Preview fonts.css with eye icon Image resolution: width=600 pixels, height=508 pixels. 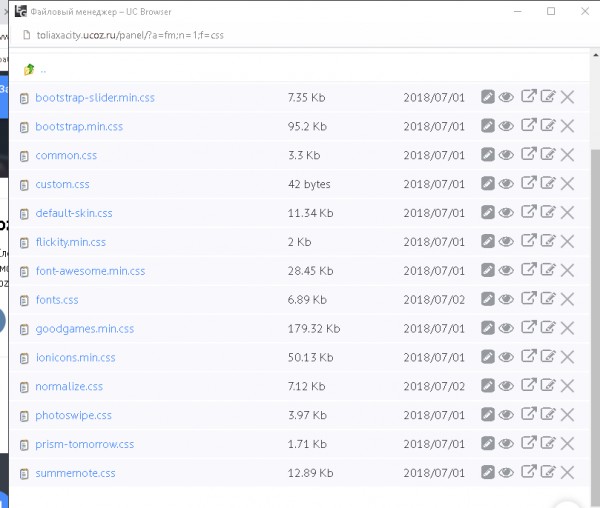coord(506,299)
